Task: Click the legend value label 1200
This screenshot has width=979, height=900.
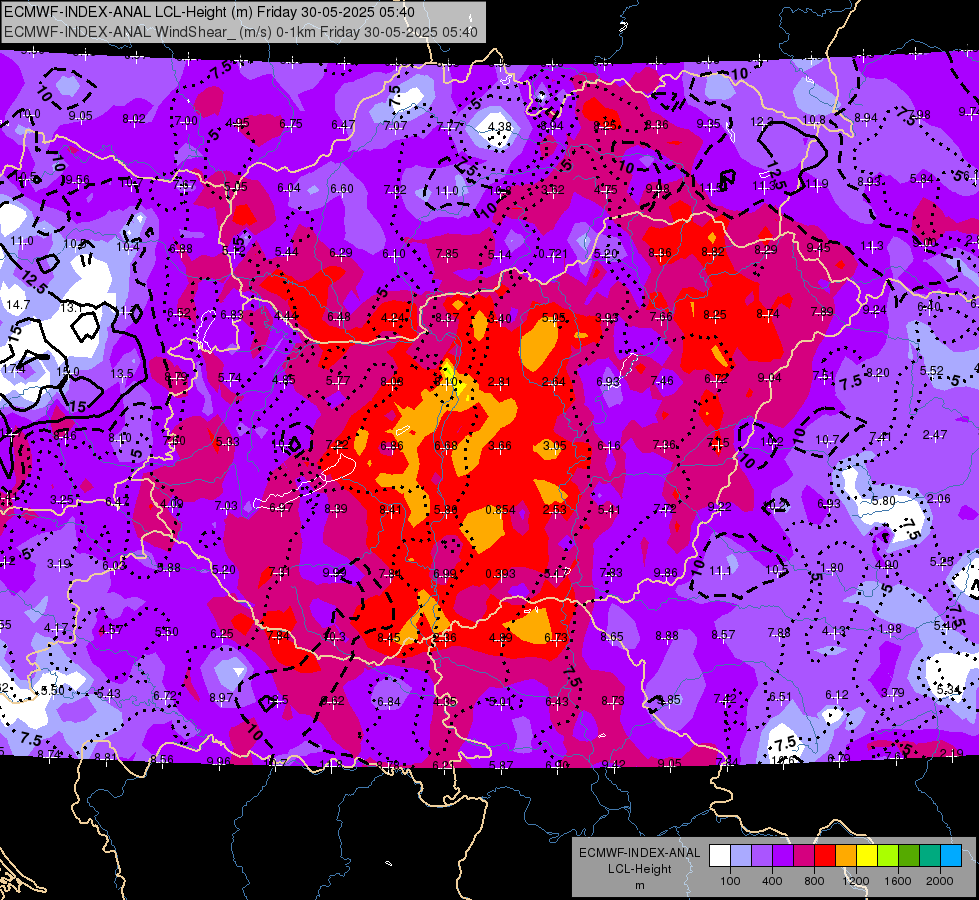Action: (x=856, y=881)
